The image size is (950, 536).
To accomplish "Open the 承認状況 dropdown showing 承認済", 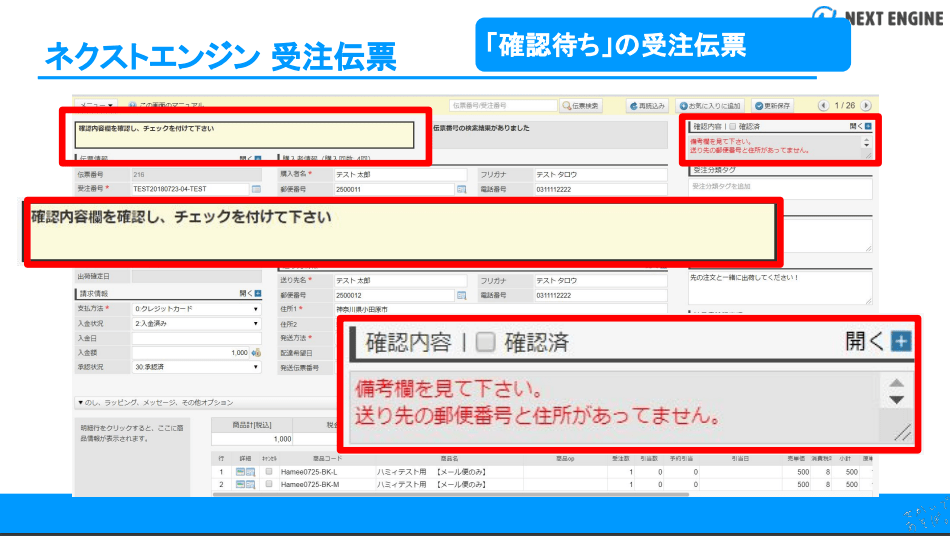I will [x=197, y=367].
